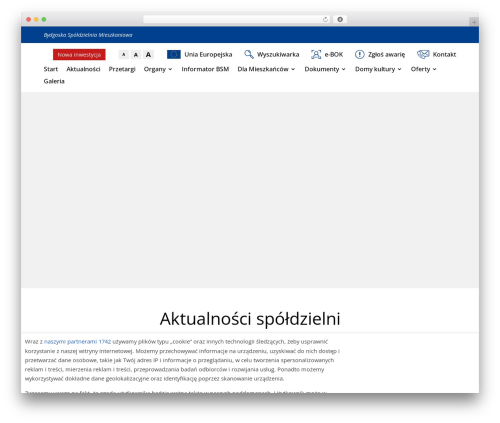This screenshot has width=500, height=423.
Task: Click the Kontakt envelope icon
Action: pyautogui.click(x=423, y=54)
